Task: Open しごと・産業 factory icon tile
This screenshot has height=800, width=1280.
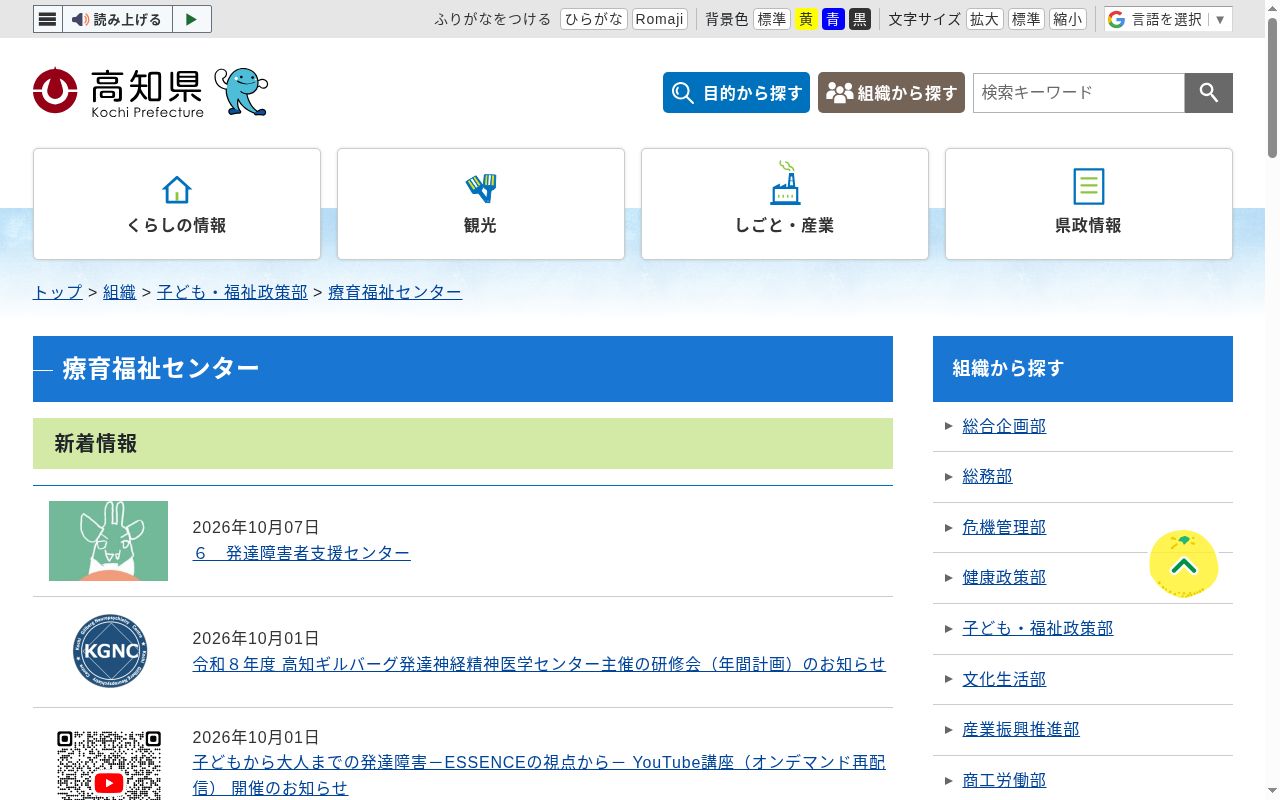Action: coord(785,204)
